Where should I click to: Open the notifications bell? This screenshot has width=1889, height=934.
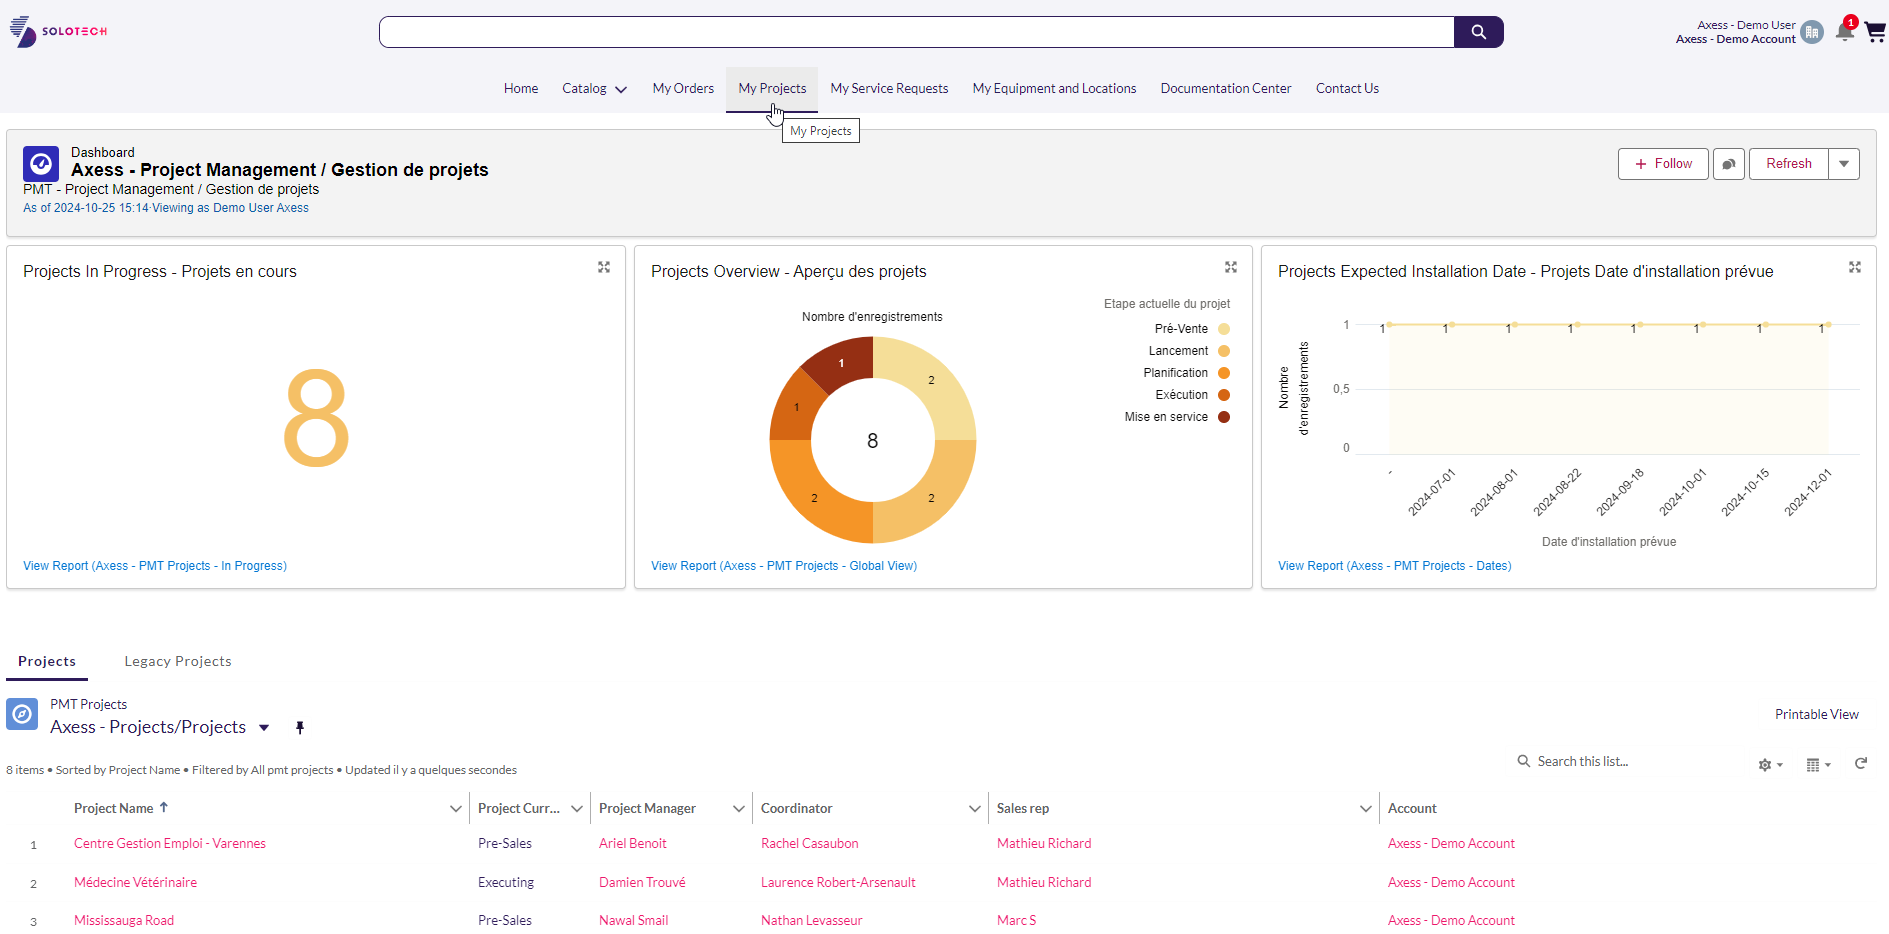[1845, 32]
